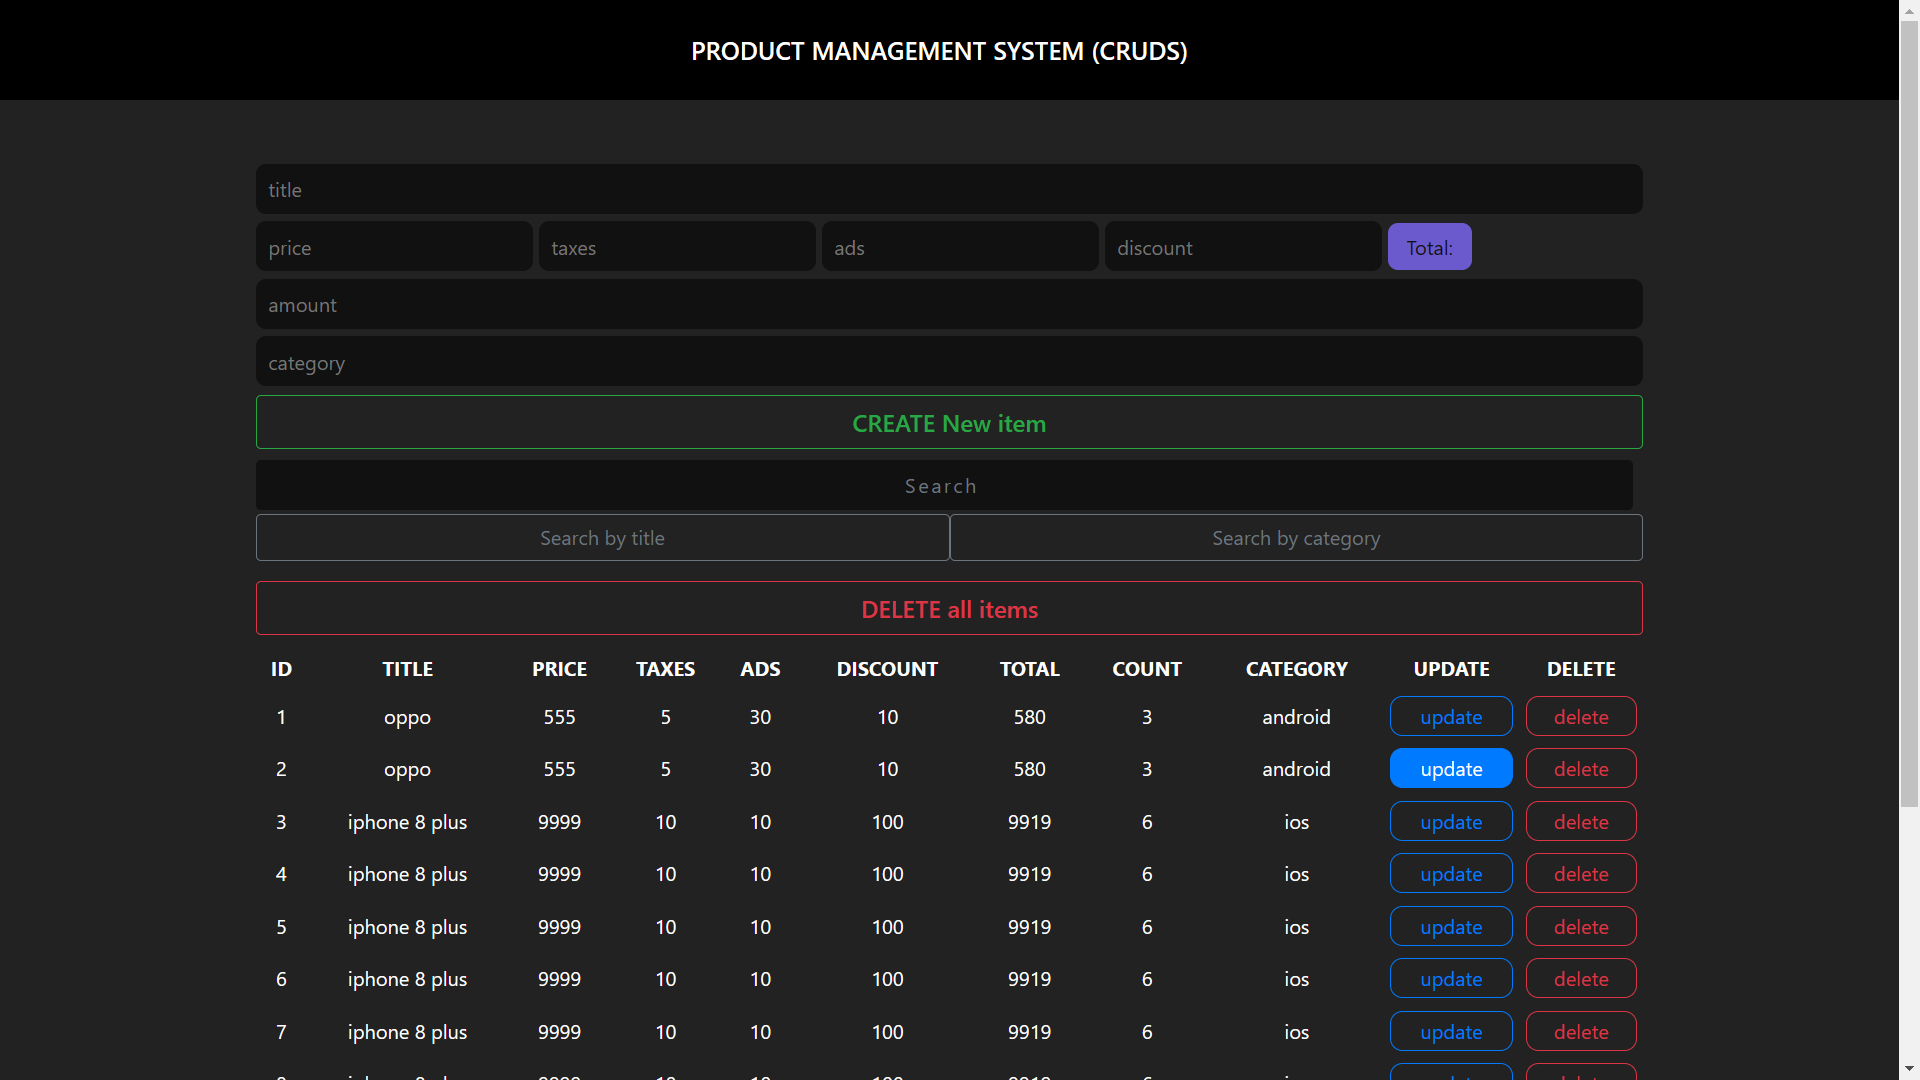Click title cell oppo in row 1
Screen dimensions: 1920x1080
coord(407,717)
